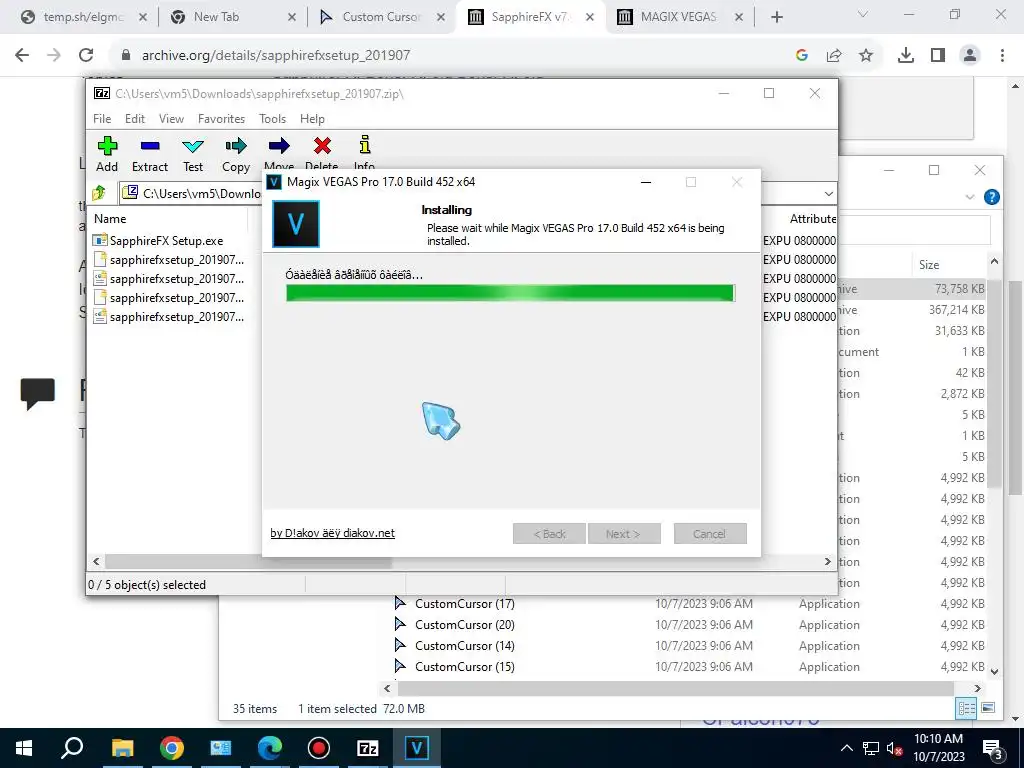Bookmark this page with the star icon

pyautogui.click(x=866, y=56)
